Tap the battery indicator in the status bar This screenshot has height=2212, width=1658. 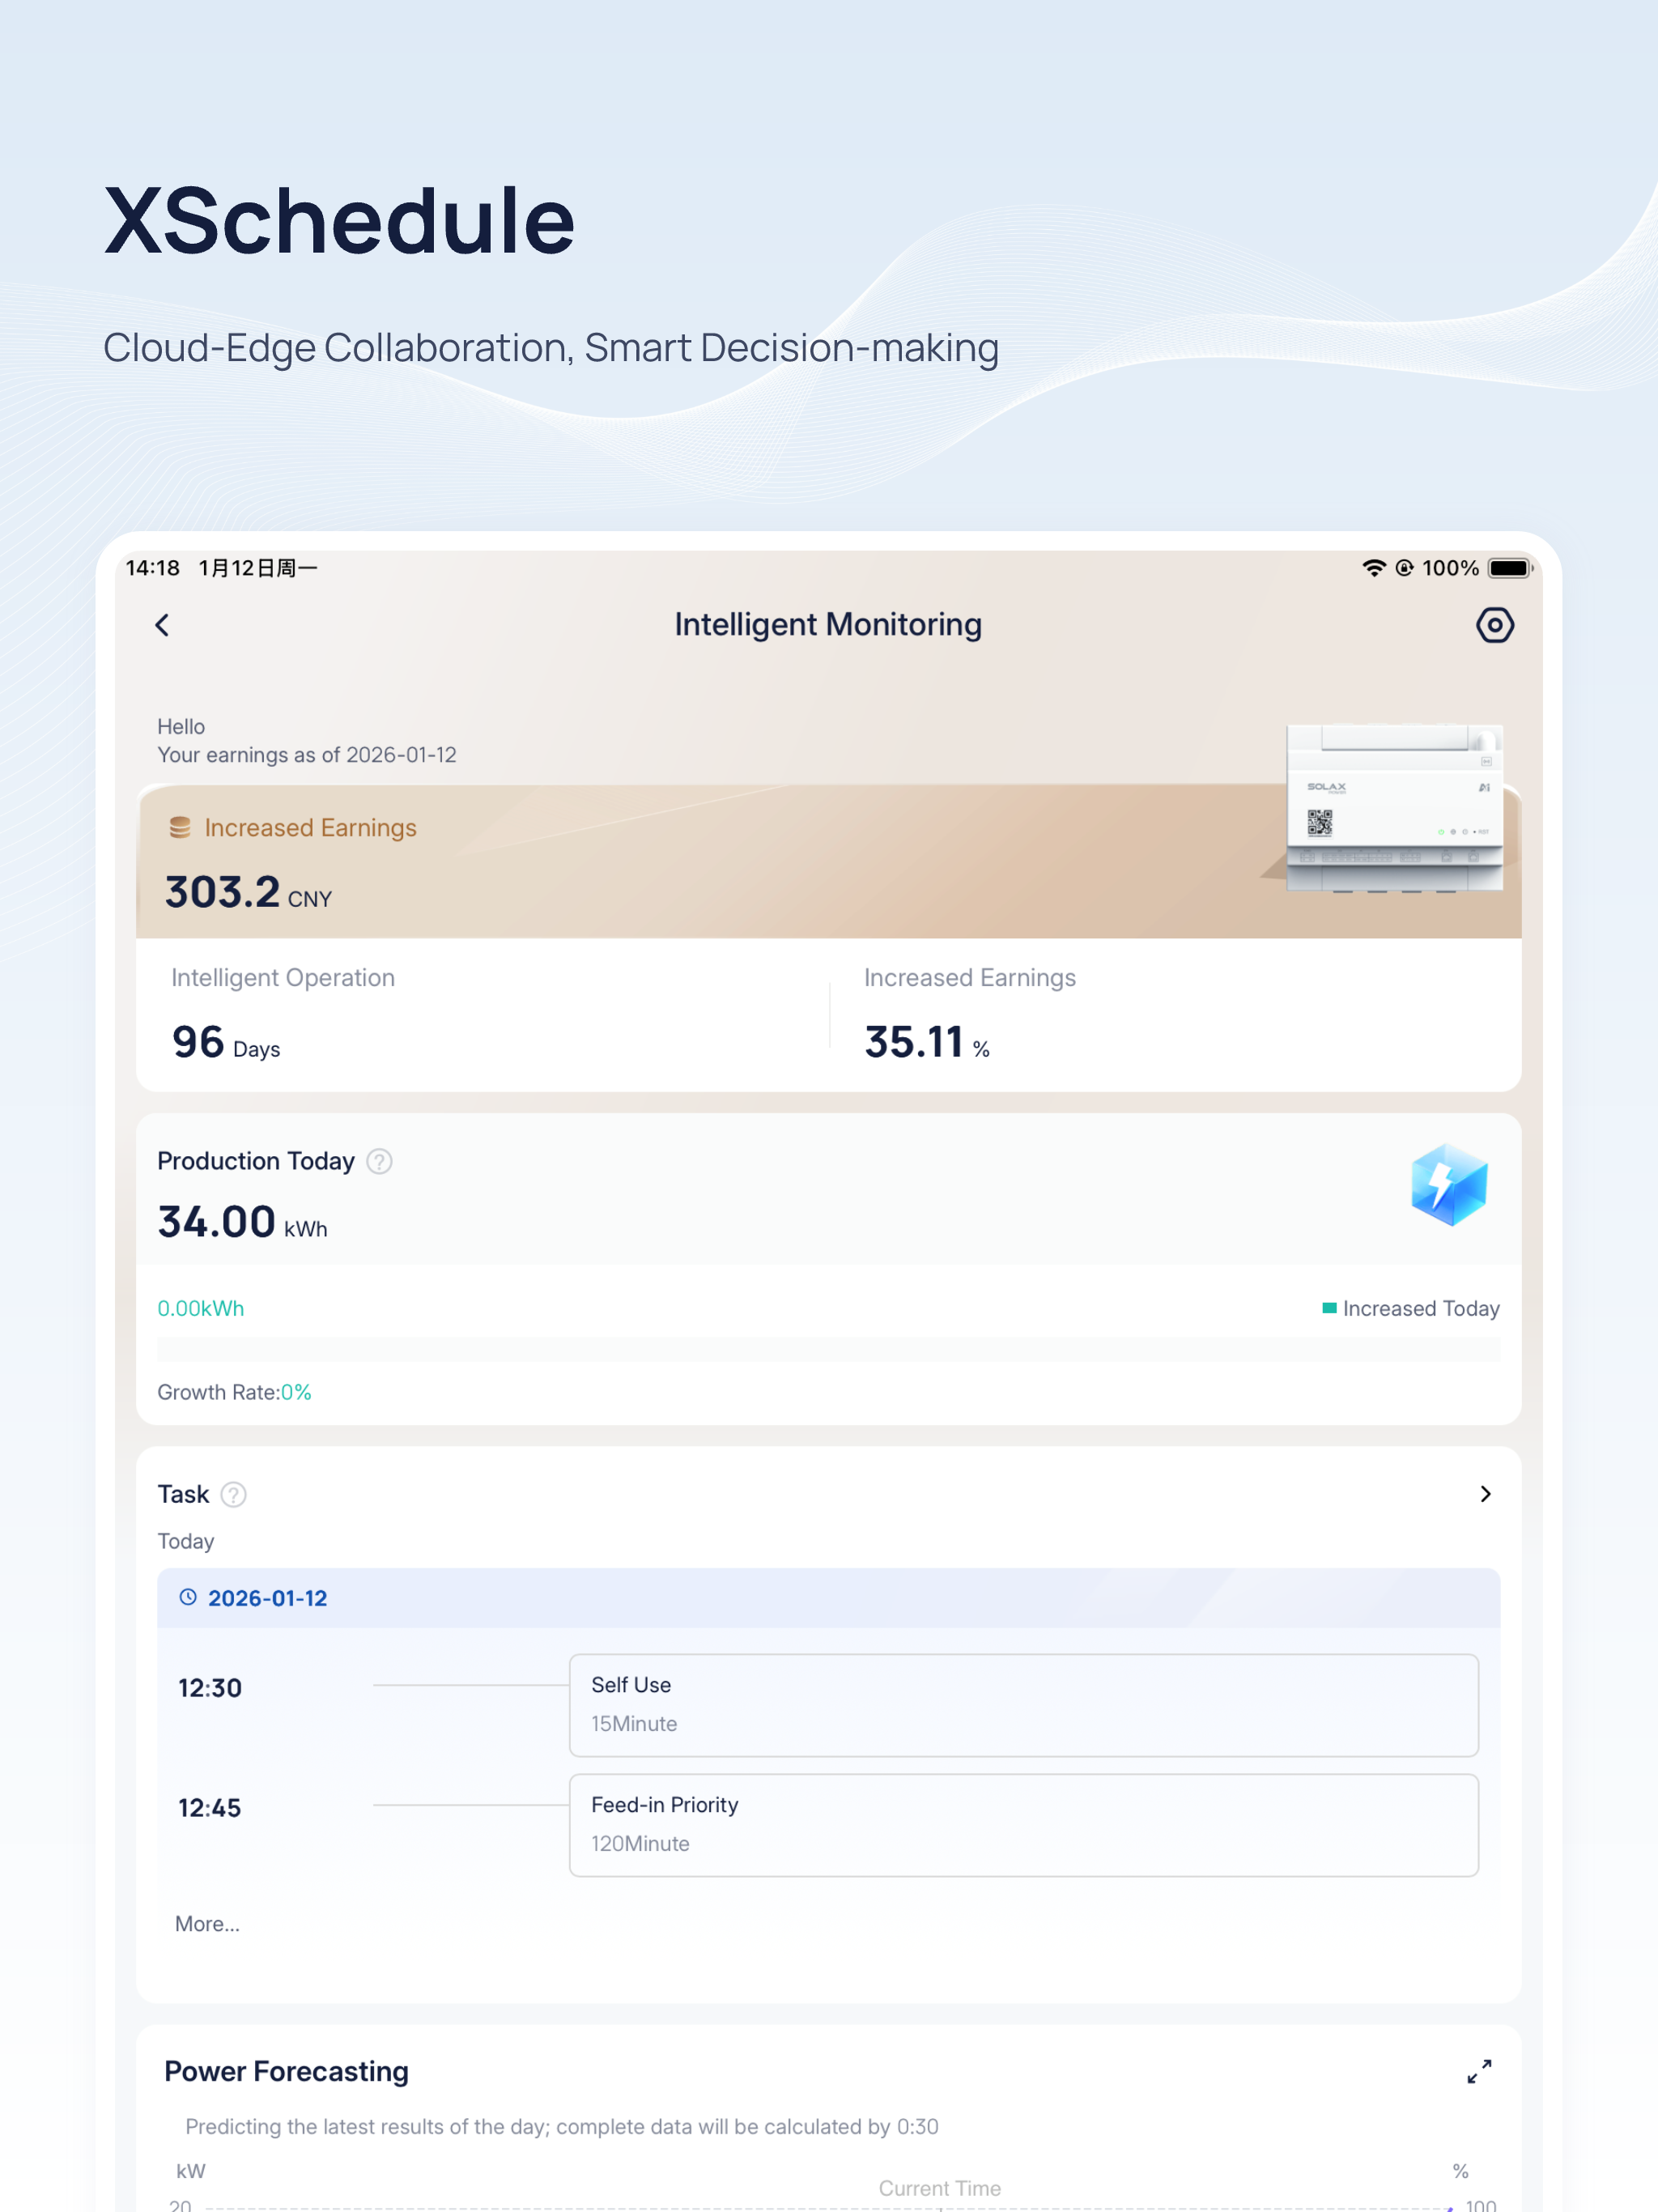(x=1509, y=567)
